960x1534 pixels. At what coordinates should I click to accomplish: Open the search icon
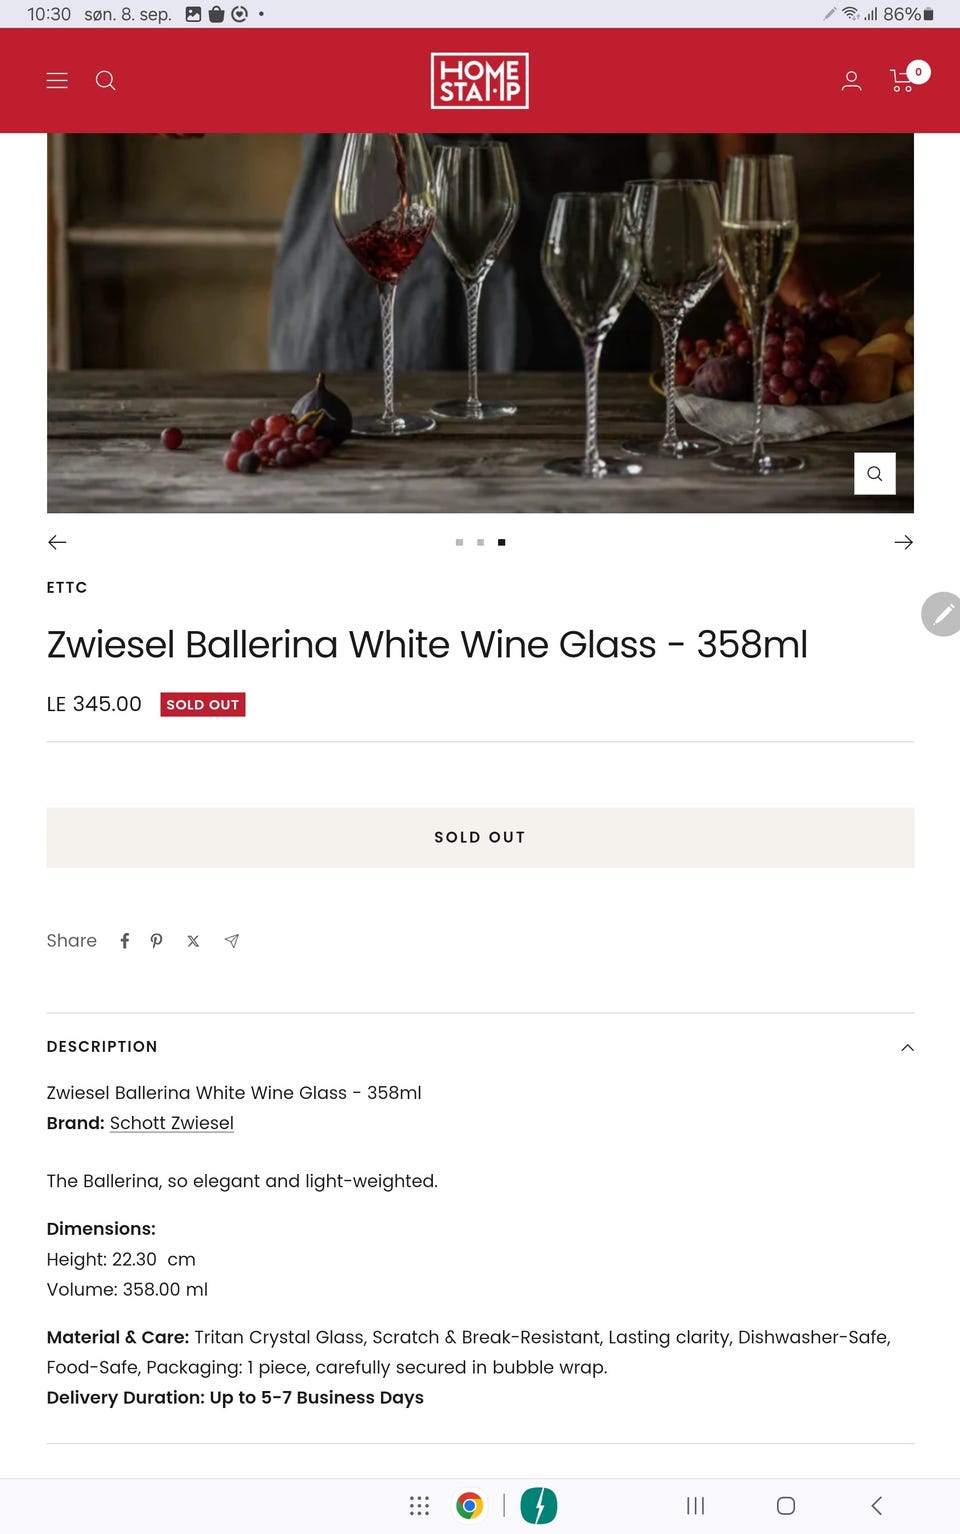pos(105,80)
